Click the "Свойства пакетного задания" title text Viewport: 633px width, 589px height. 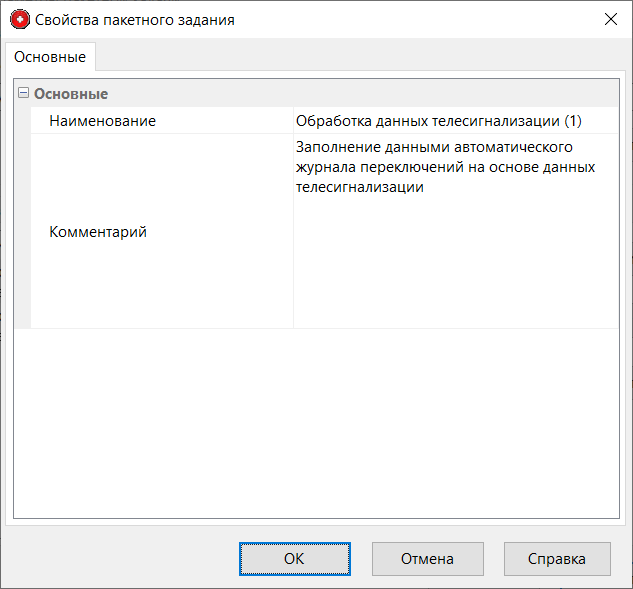pos(135,19)
